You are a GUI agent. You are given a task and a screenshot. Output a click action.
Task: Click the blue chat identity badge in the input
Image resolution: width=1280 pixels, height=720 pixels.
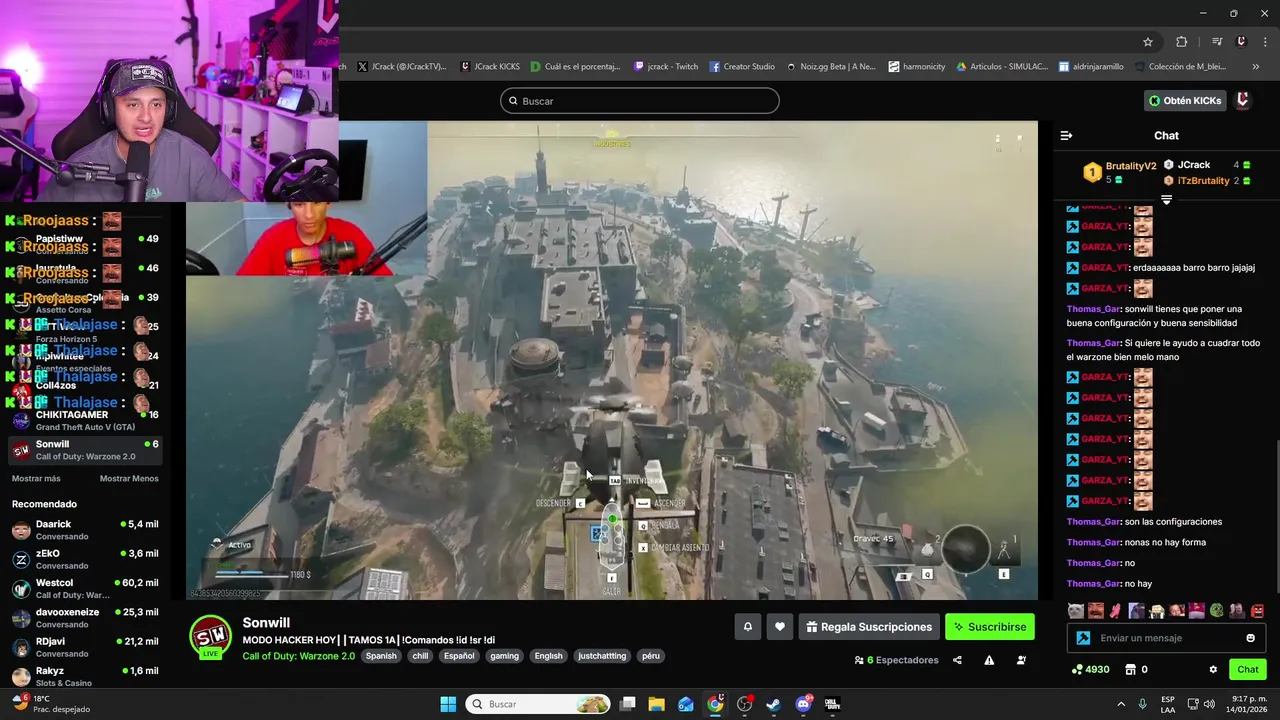pyautogui.click(x=1083, y=638)
